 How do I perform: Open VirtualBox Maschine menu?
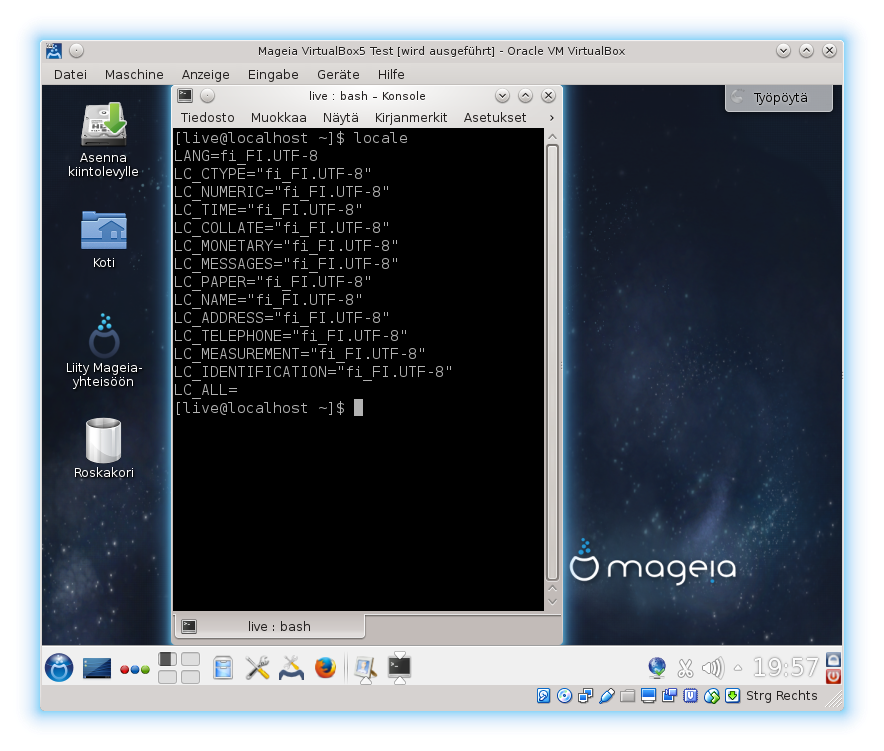[134, 74]
